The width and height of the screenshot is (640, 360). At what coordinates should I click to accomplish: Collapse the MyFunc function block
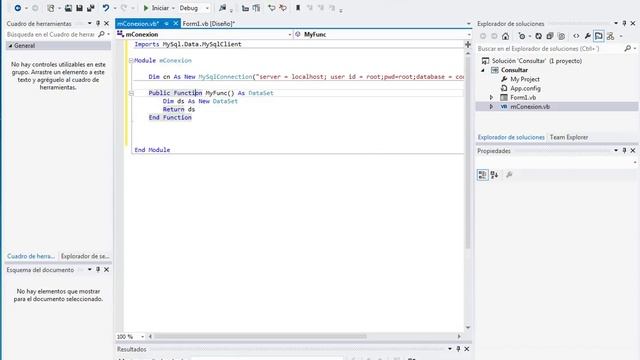pos(131,93)
